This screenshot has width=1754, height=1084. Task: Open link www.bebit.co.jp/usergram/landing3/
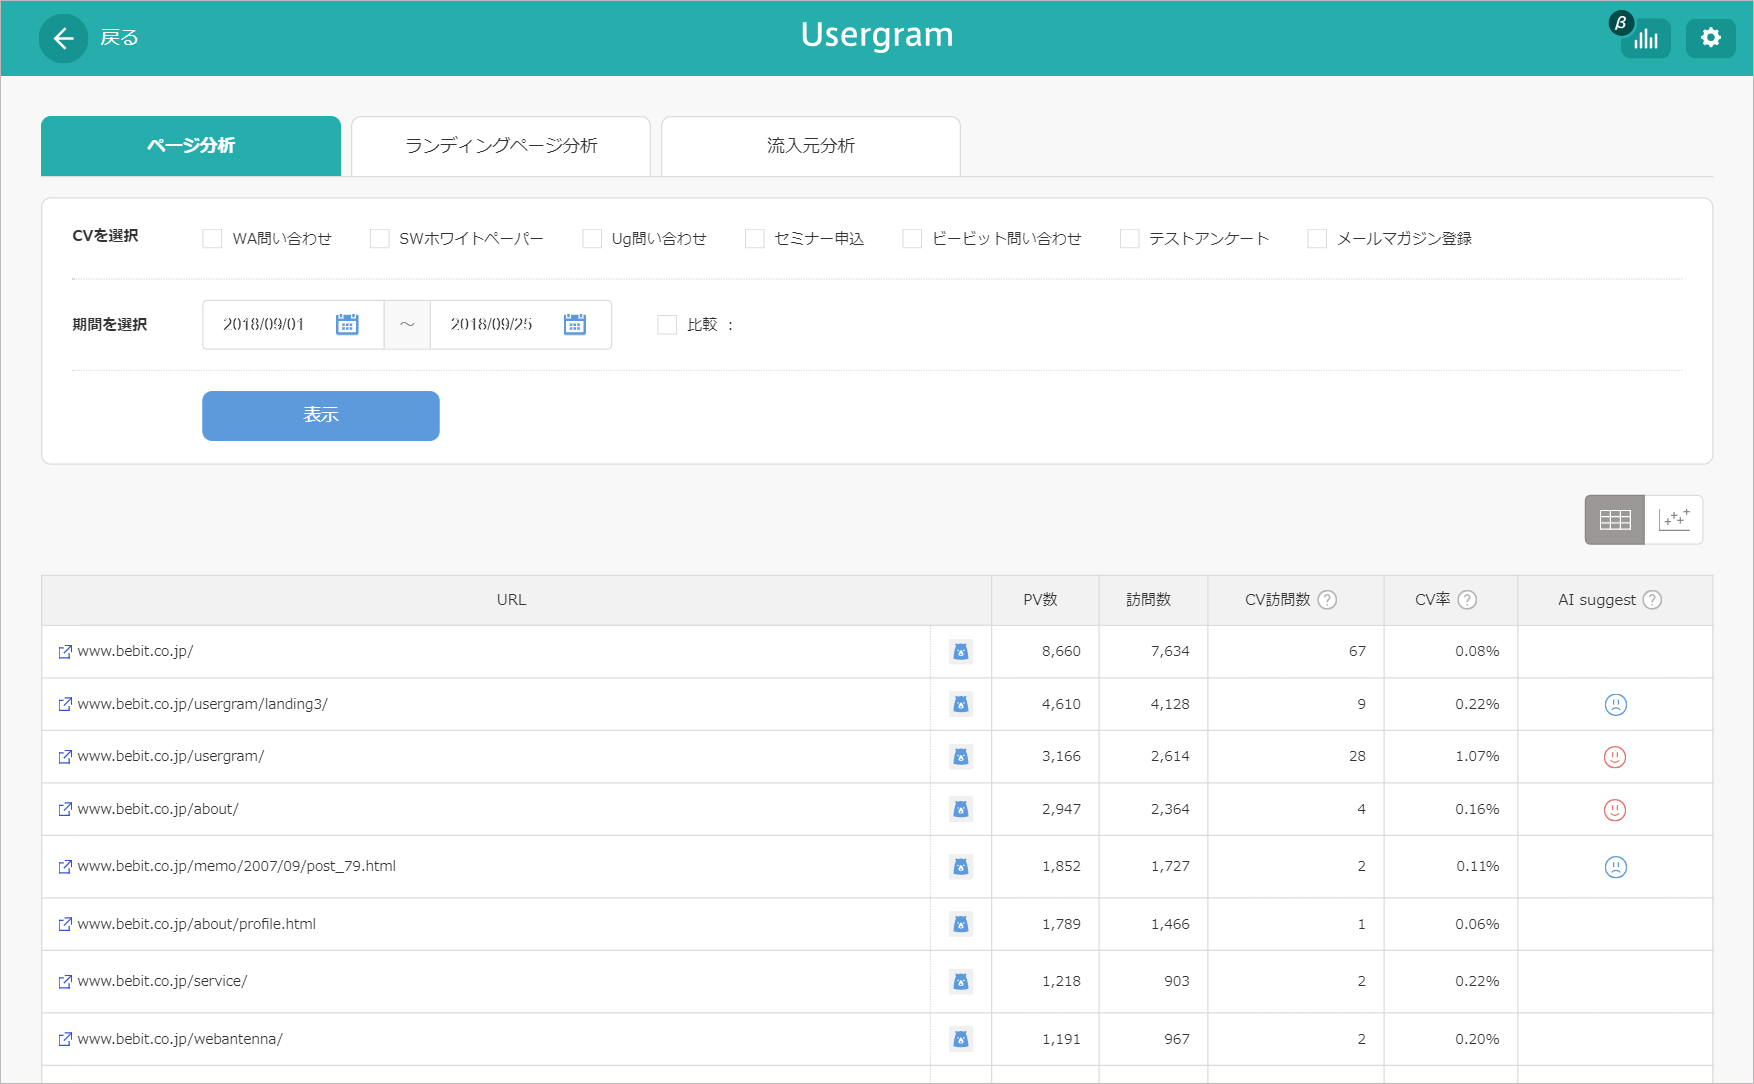(x=203, y=704)
